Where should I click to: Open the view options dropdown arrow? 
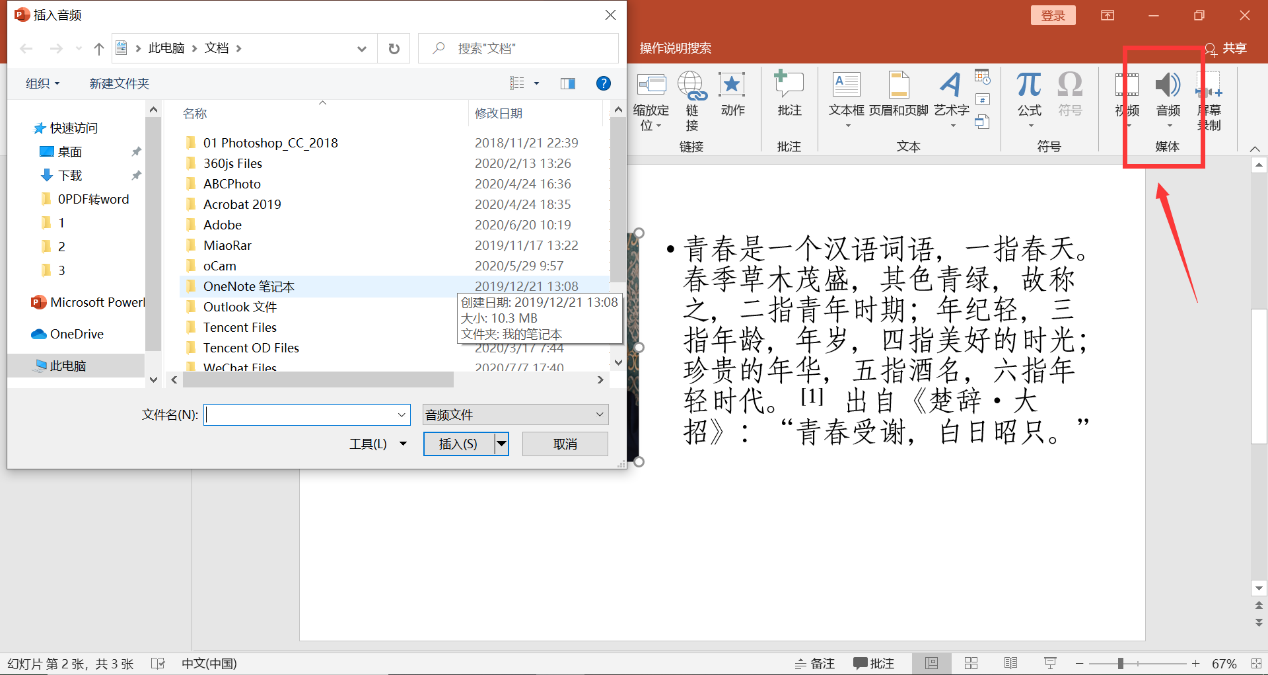[537, 83]
